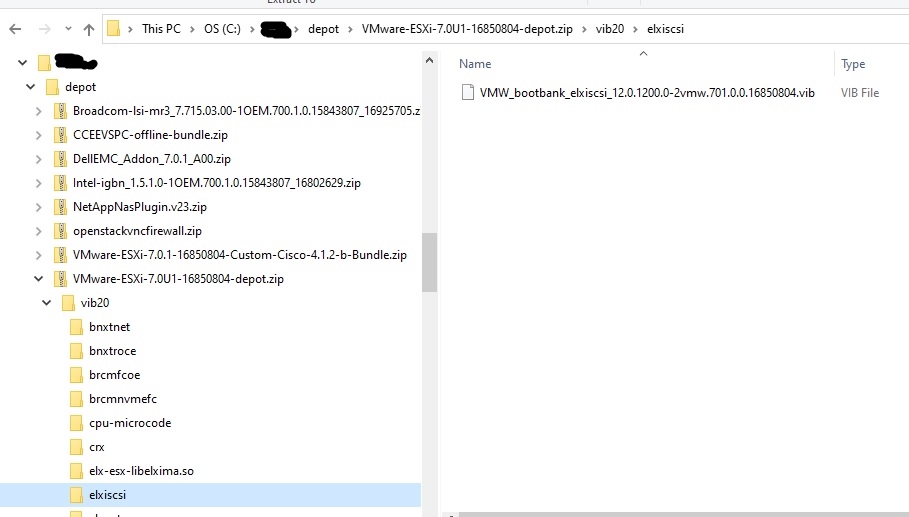The width and height of the screenshot is (909, 517).
Task: Select cpu-microcode folder in tree
Action: click(130, 423)
